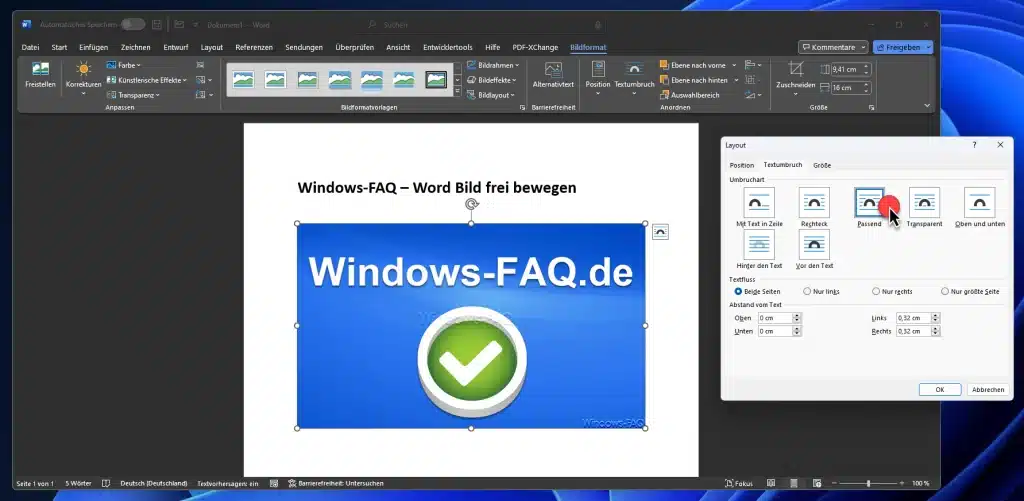This screenshot has height=501, width=1024.
Task: Open the Position dropdown in the ribbon
Action: tap(598, 78)
